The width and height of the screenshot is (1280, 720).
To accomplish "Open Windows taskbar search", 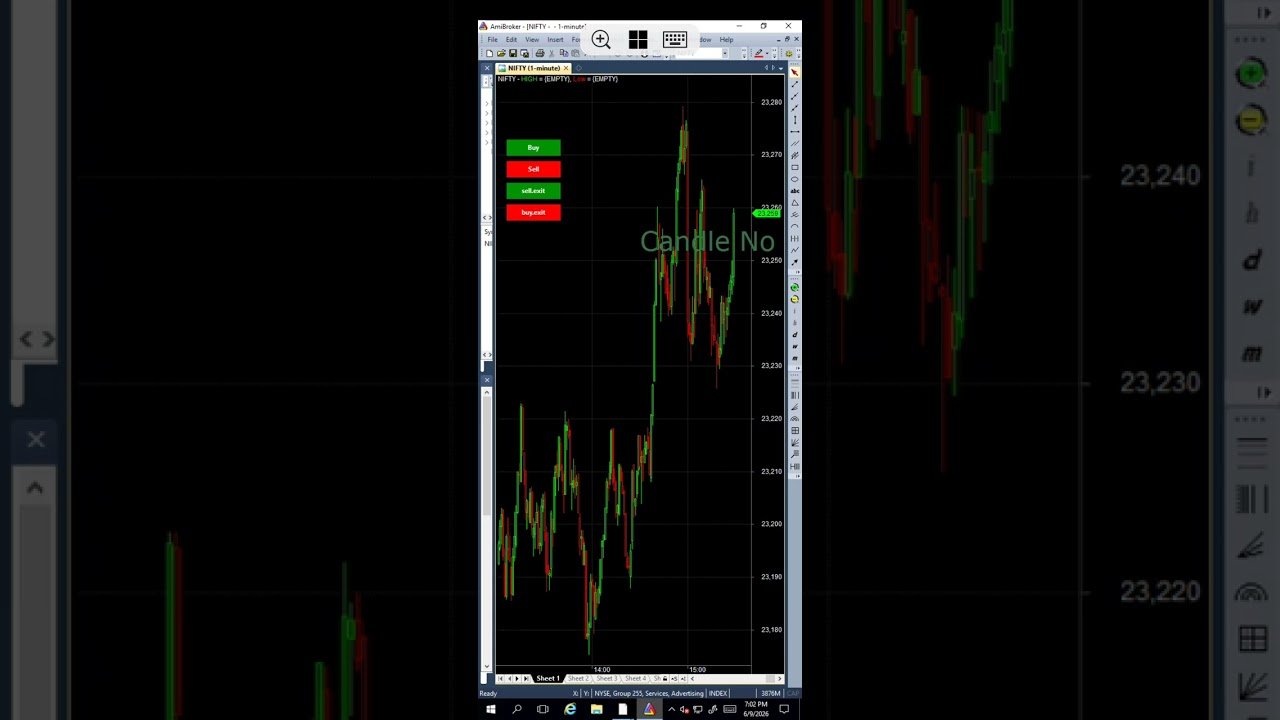I will (517, 709).
